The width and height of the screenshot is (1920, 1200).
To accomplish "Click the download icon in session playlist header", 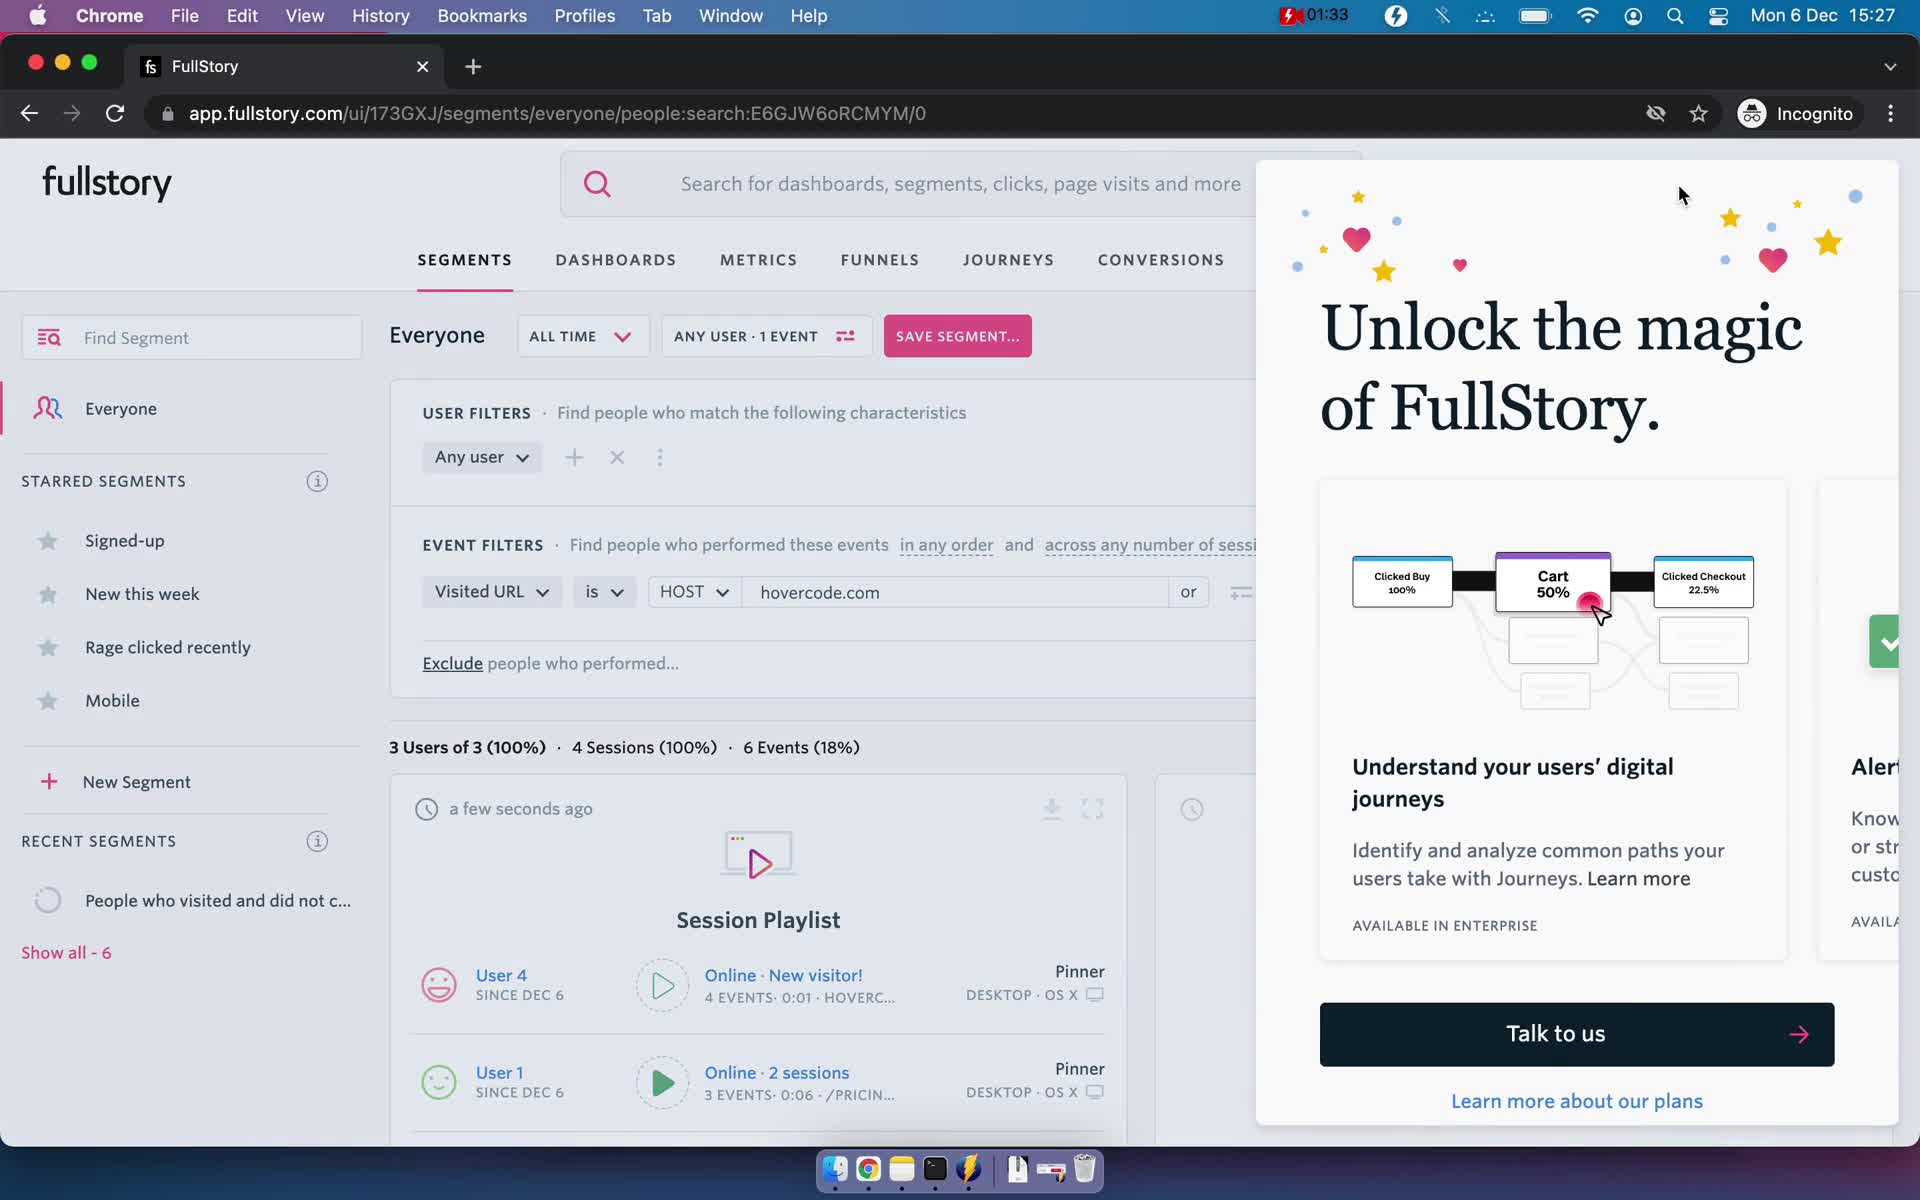I will pyautogui.click(x=1052, y=809).
